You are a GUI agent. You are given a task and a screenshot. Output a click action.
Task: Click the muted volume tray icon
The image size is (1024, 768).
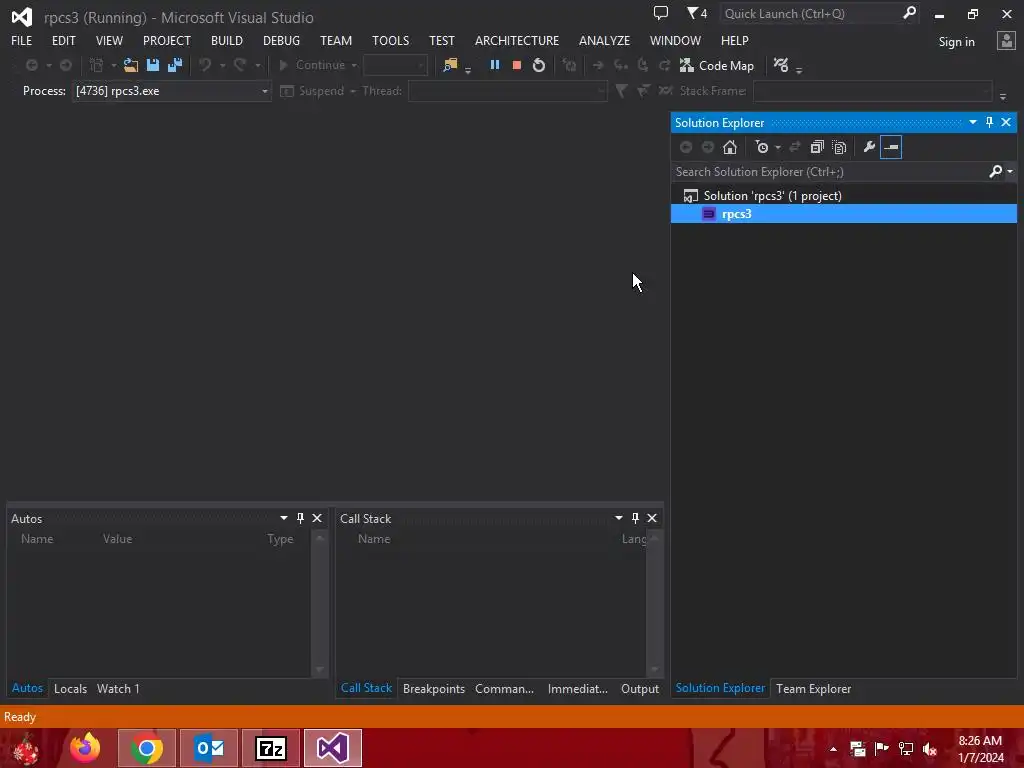pyautogui.click(x=929, y=748)
